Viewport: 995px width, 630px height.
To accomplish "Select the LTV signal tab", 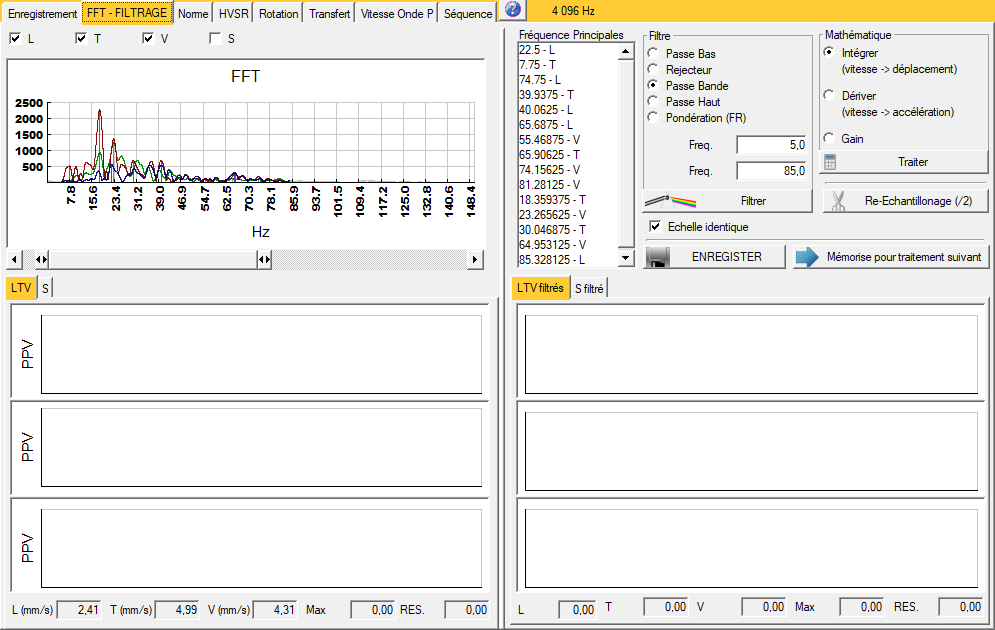I will (21, 287).
